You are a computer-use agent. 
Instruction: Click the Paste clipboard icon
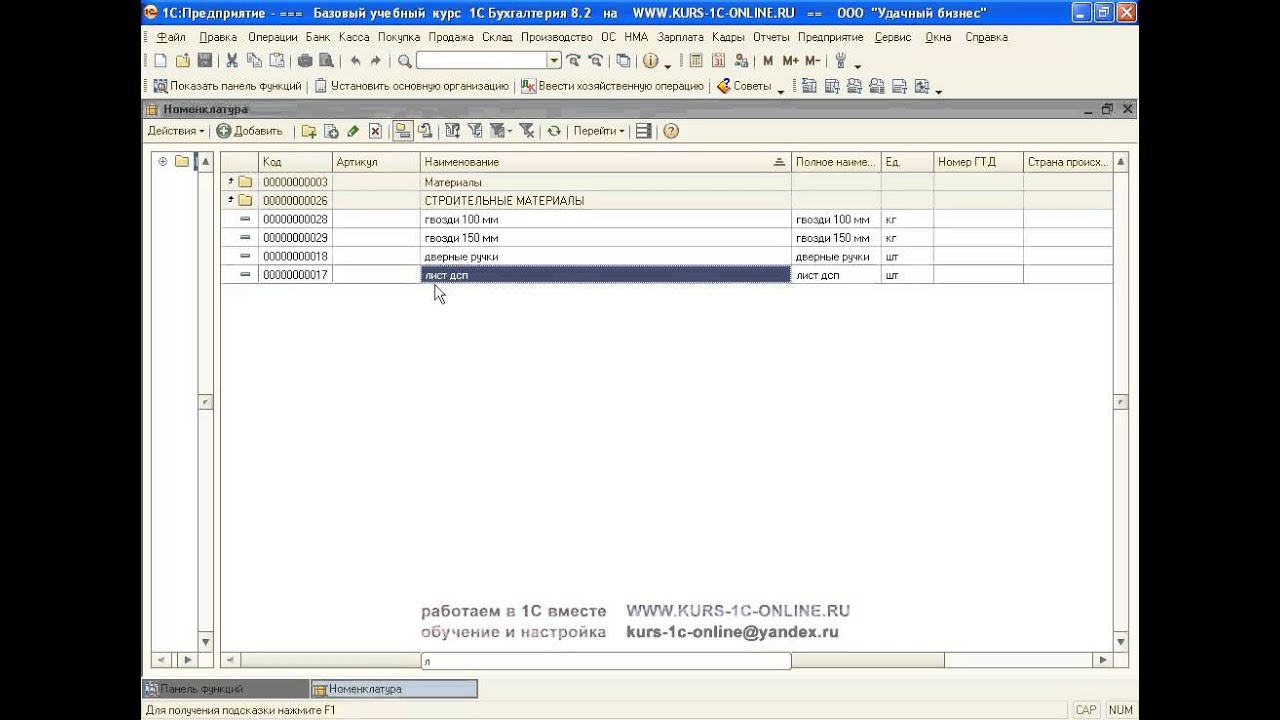coord(277,61)
